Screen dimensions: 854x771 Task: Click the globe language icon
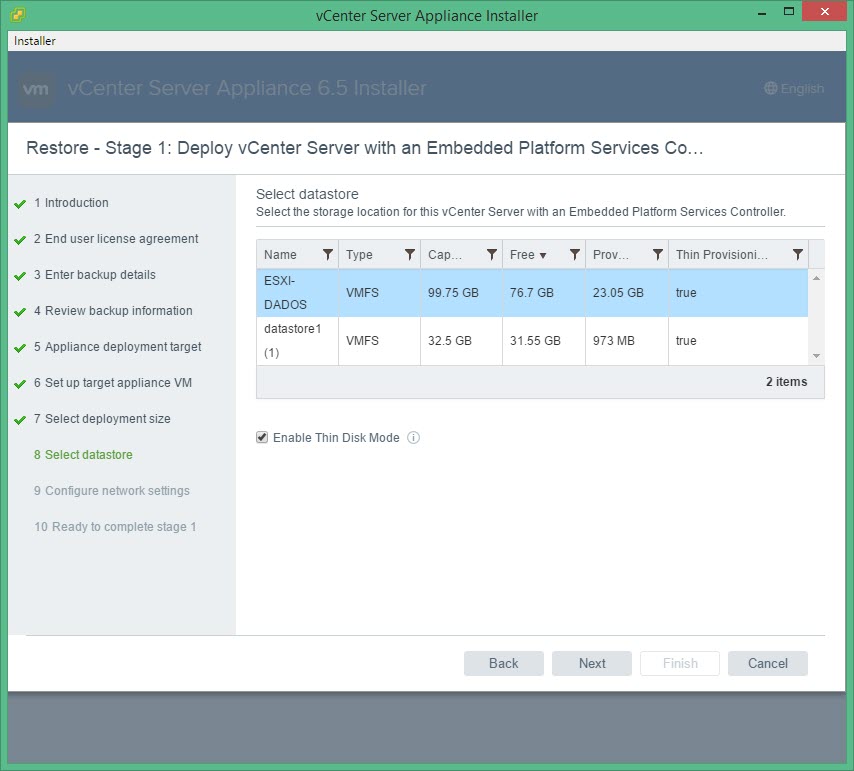point(770,88)
